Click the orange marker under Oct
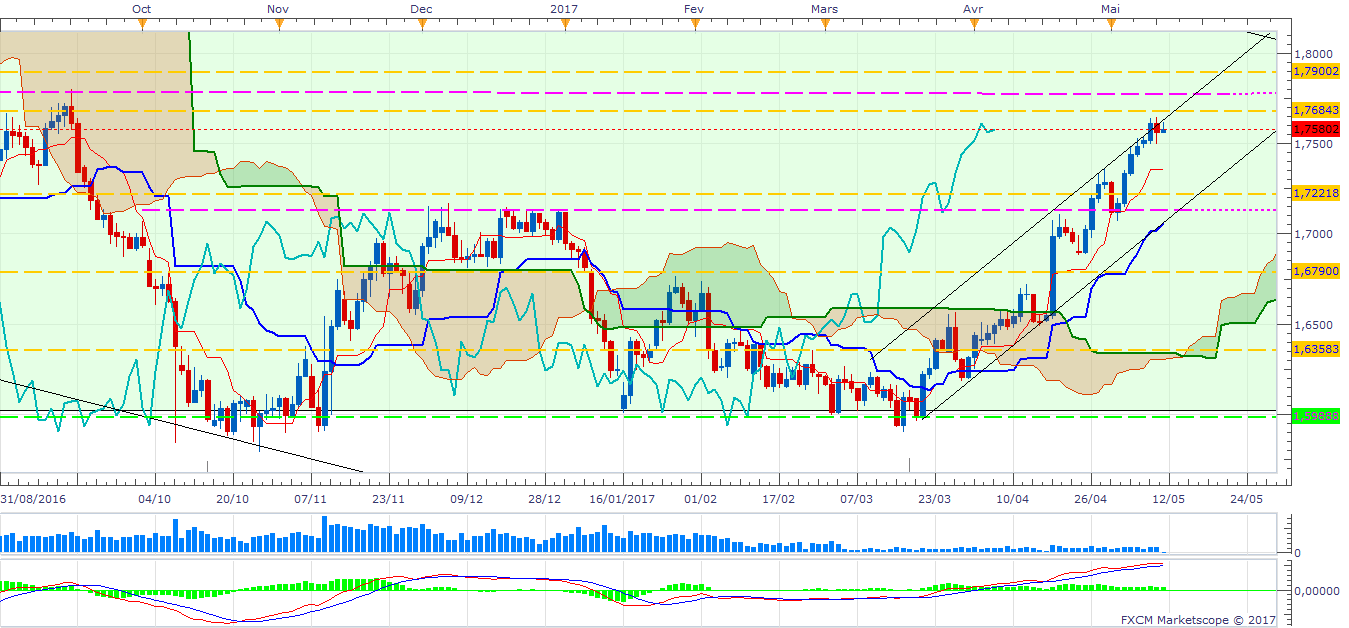Screen dimensions: 1349x628 pyautogui.click(x=142, y=25)
